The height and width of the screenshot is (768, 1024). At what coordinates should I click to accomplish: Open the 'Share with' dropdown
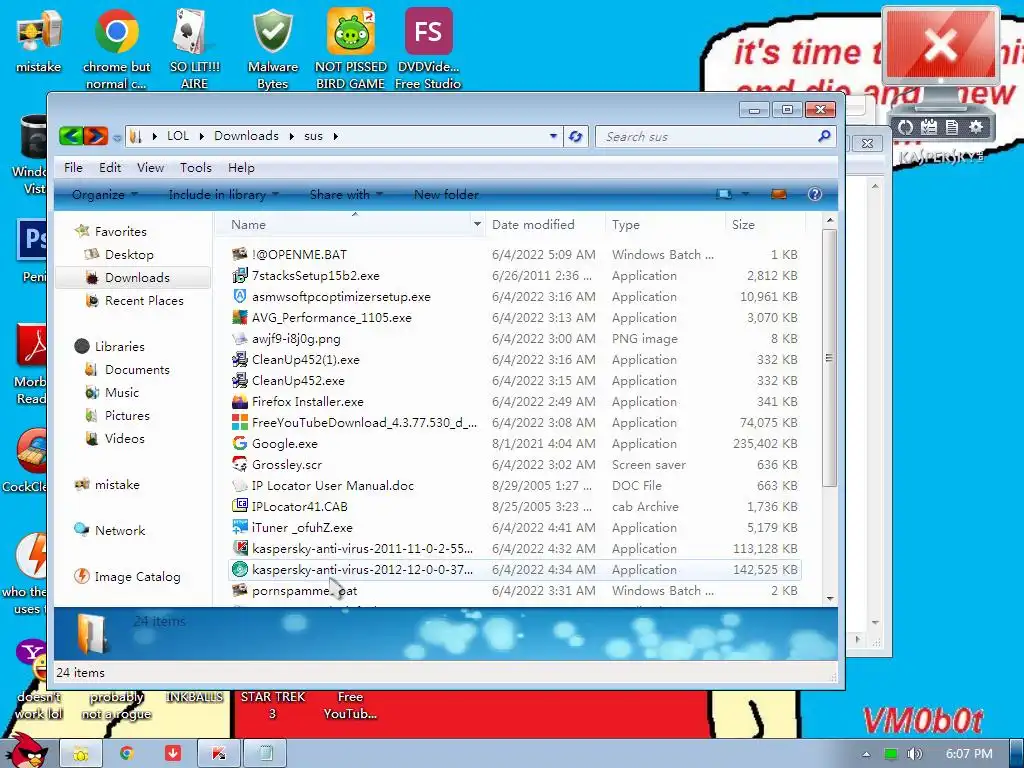pos(346,195)
